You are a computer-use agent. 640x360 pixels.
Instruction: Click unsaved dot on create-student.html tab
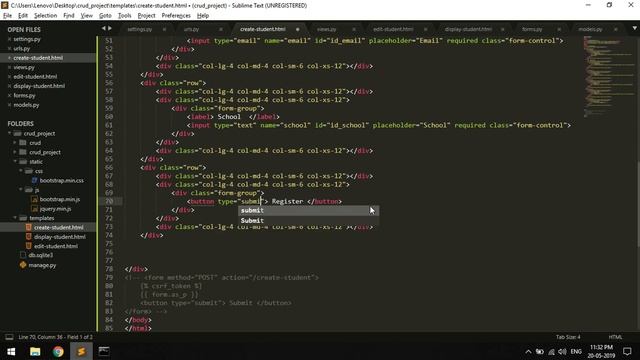point(298,29)
